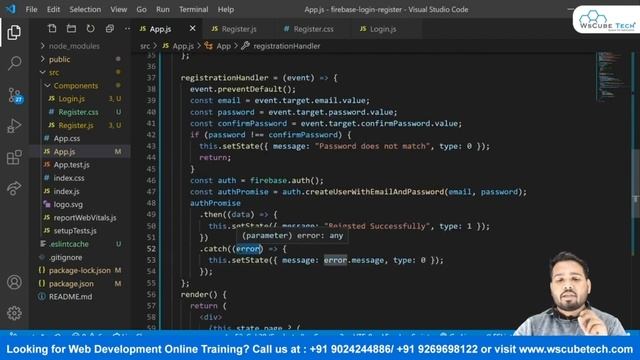Click 'event.preventDefault();' on line 38
Viewport: 640px width, 360px height.
243,89
